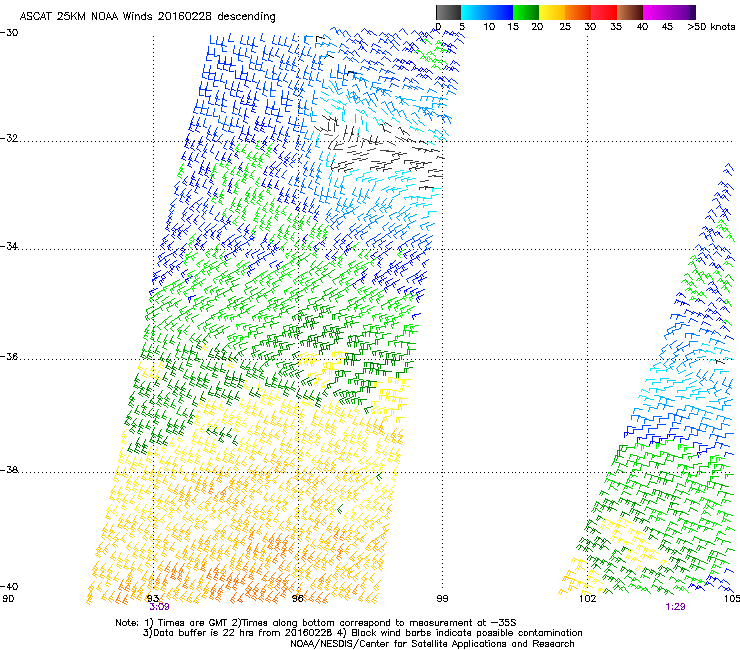Click the NOAA/NESDIS credit line

pyautogui.click(x=432, y=644)
